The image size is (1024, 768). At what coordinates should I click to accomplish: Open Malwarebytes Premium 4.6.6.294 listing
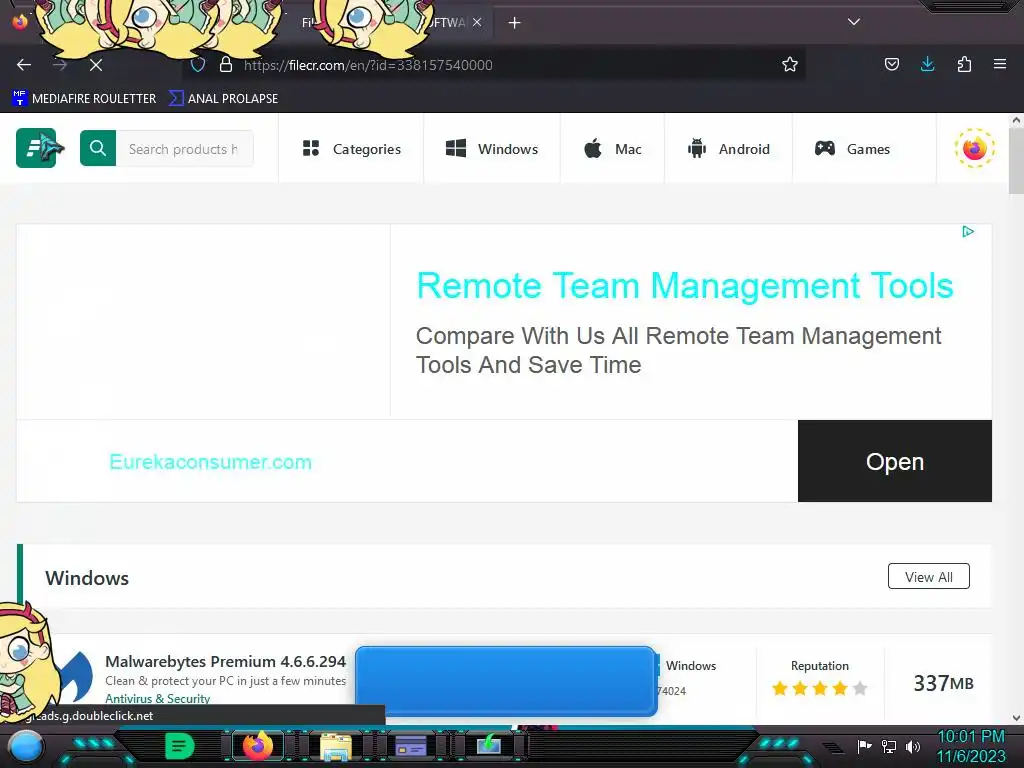click(x=225, y=661)
